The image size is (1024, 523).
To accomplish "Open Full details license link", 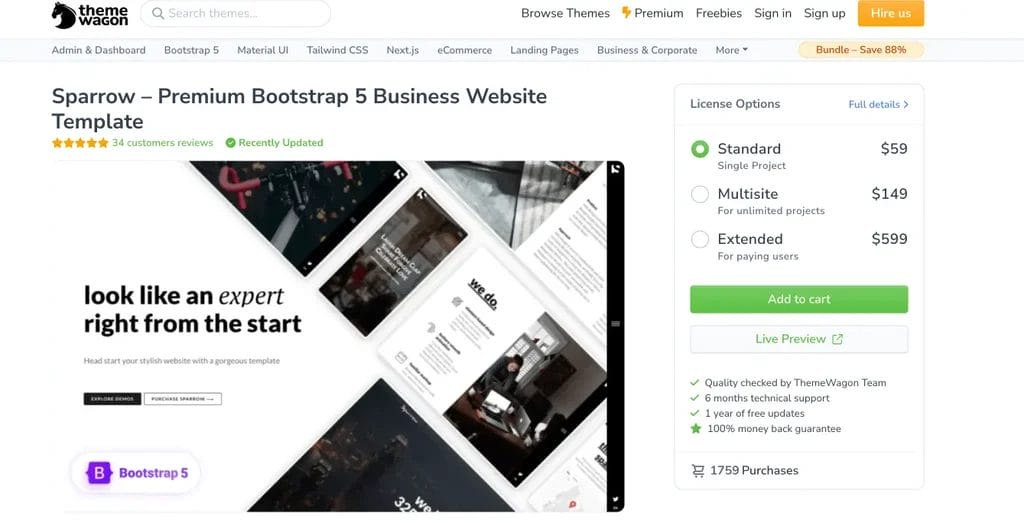I will (878, 104).
